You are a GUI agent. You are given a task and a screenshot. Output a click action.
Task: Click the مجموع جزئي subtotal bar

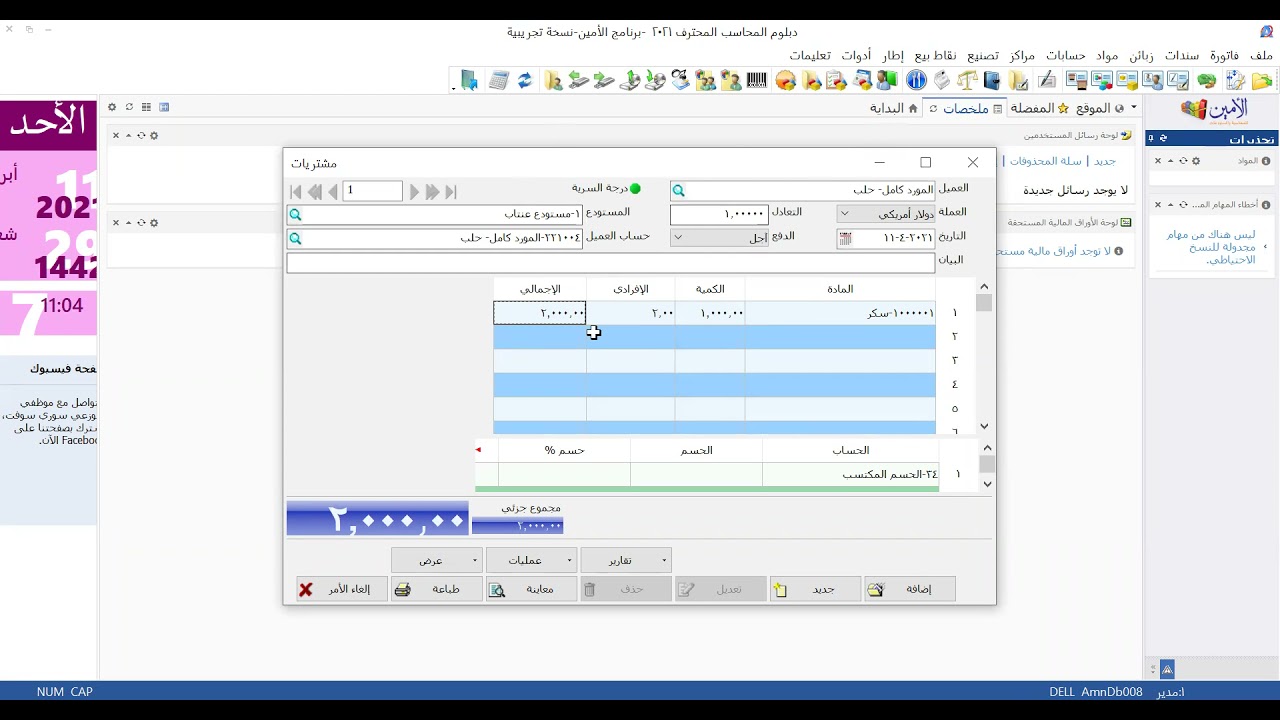pos(517,526)
